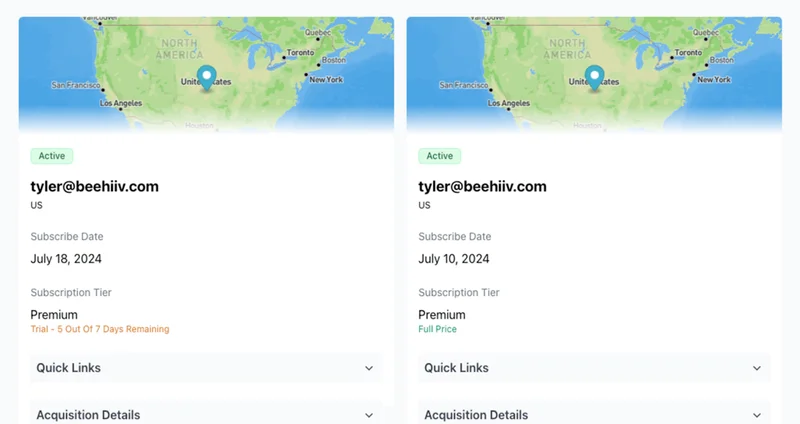The height and width of the screenshot is (424, 800).
Task: Open tyler@beehiiv.com subscriber from July 18 card
Action: [x=94, y=186]
